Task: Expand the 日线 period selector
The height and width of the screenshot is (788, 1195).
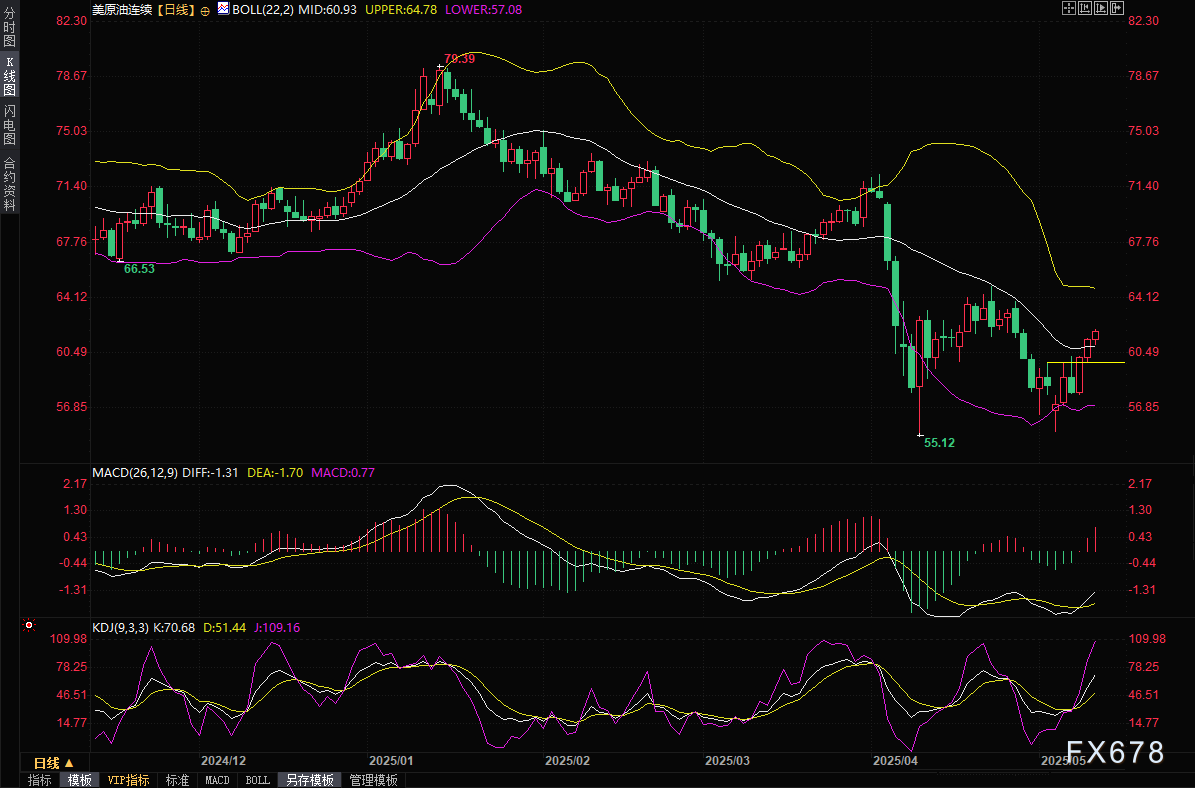Action: [x=47, y=762]
